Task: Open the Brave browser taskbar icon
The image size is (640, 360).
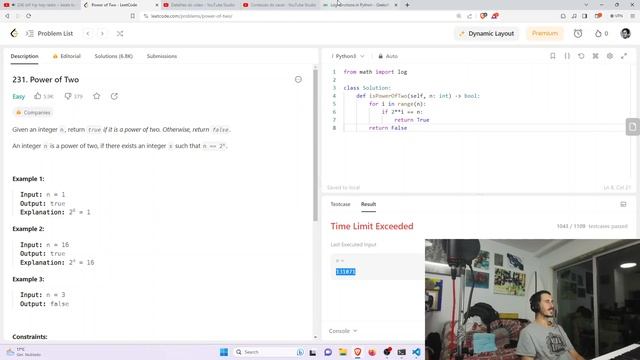Action: (358, 352)
